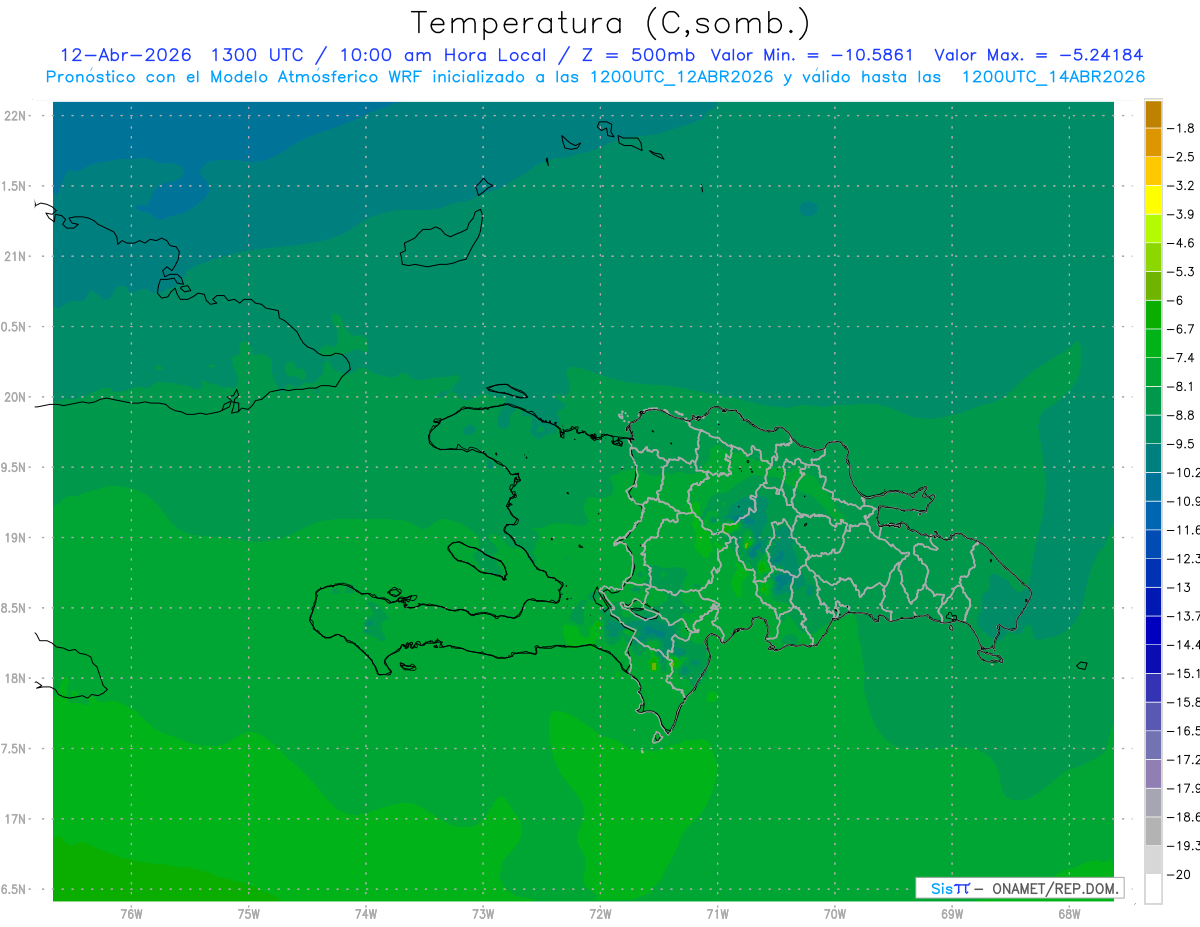Click the -8.8 value label on the color scale
The width and height of the screenshot is (1200, 927).
(1185, 414)
